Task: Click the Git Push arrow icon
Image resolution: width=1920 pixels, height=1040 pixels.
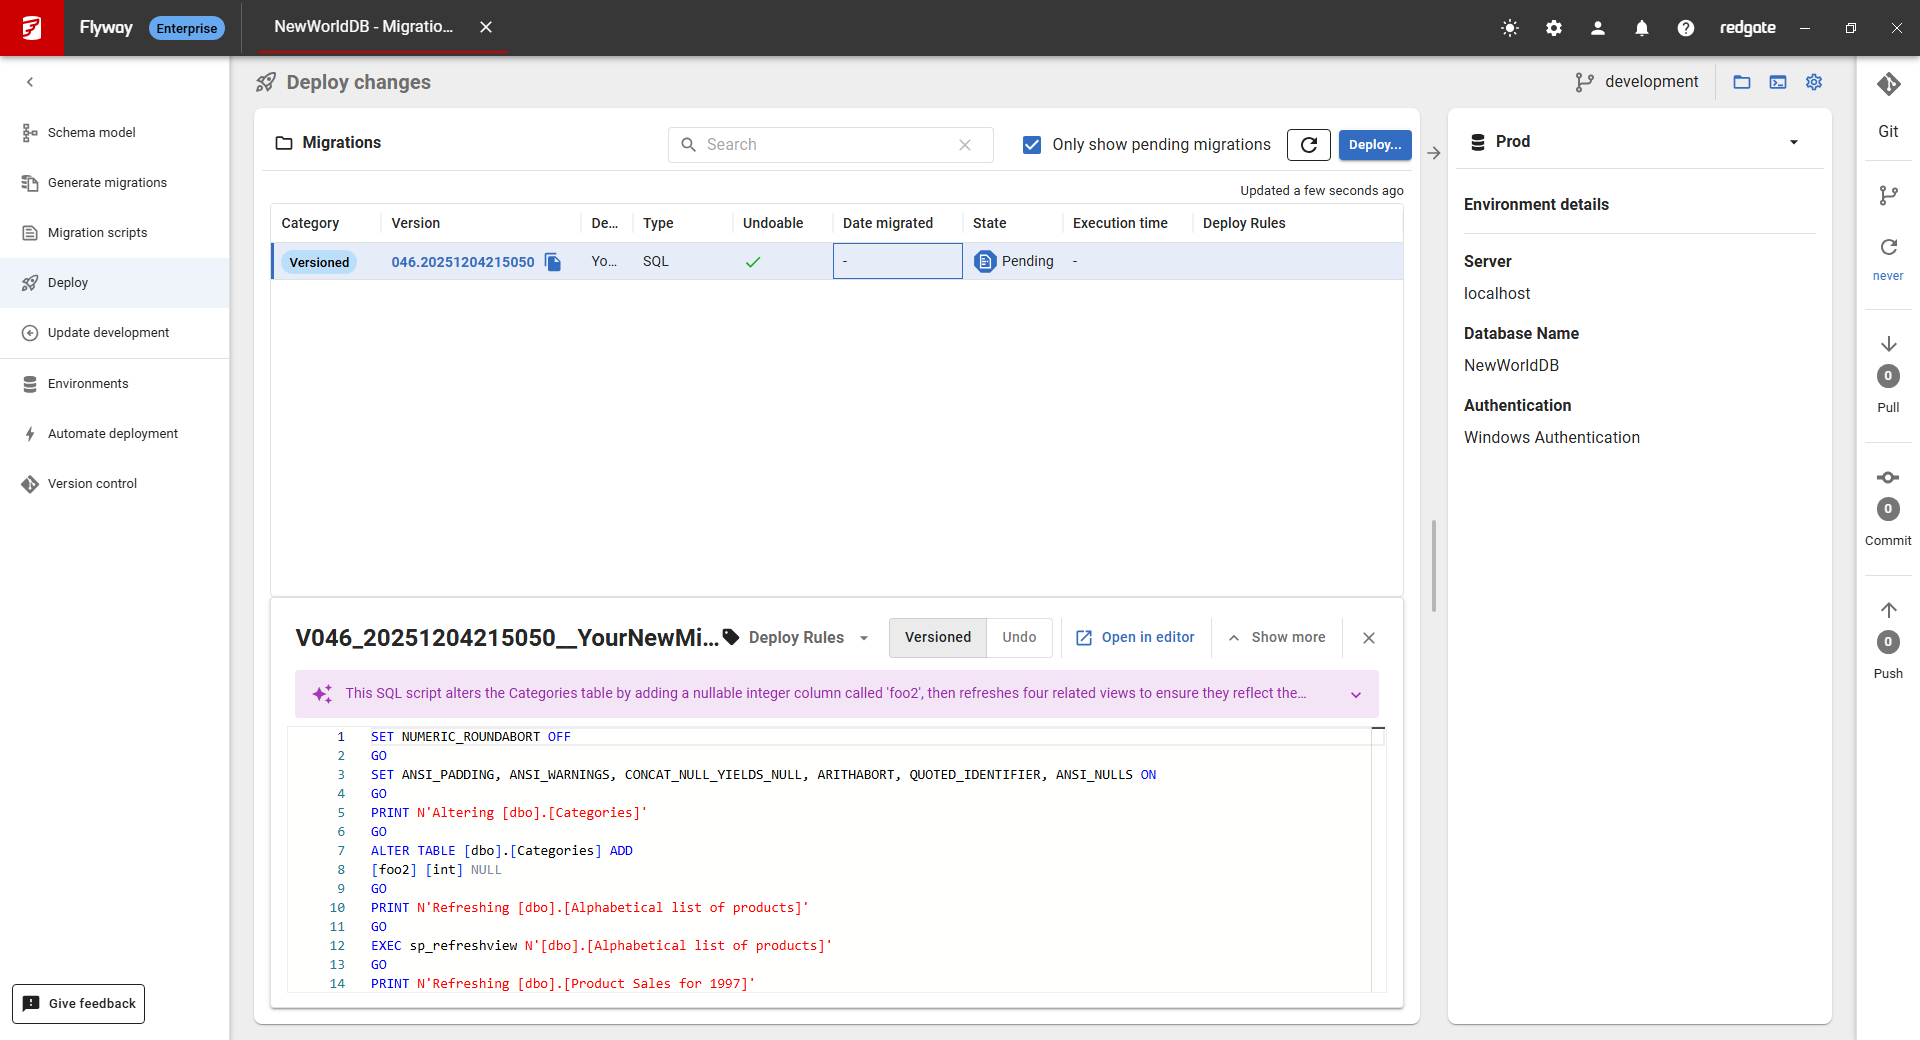Action: (1888, 611)
